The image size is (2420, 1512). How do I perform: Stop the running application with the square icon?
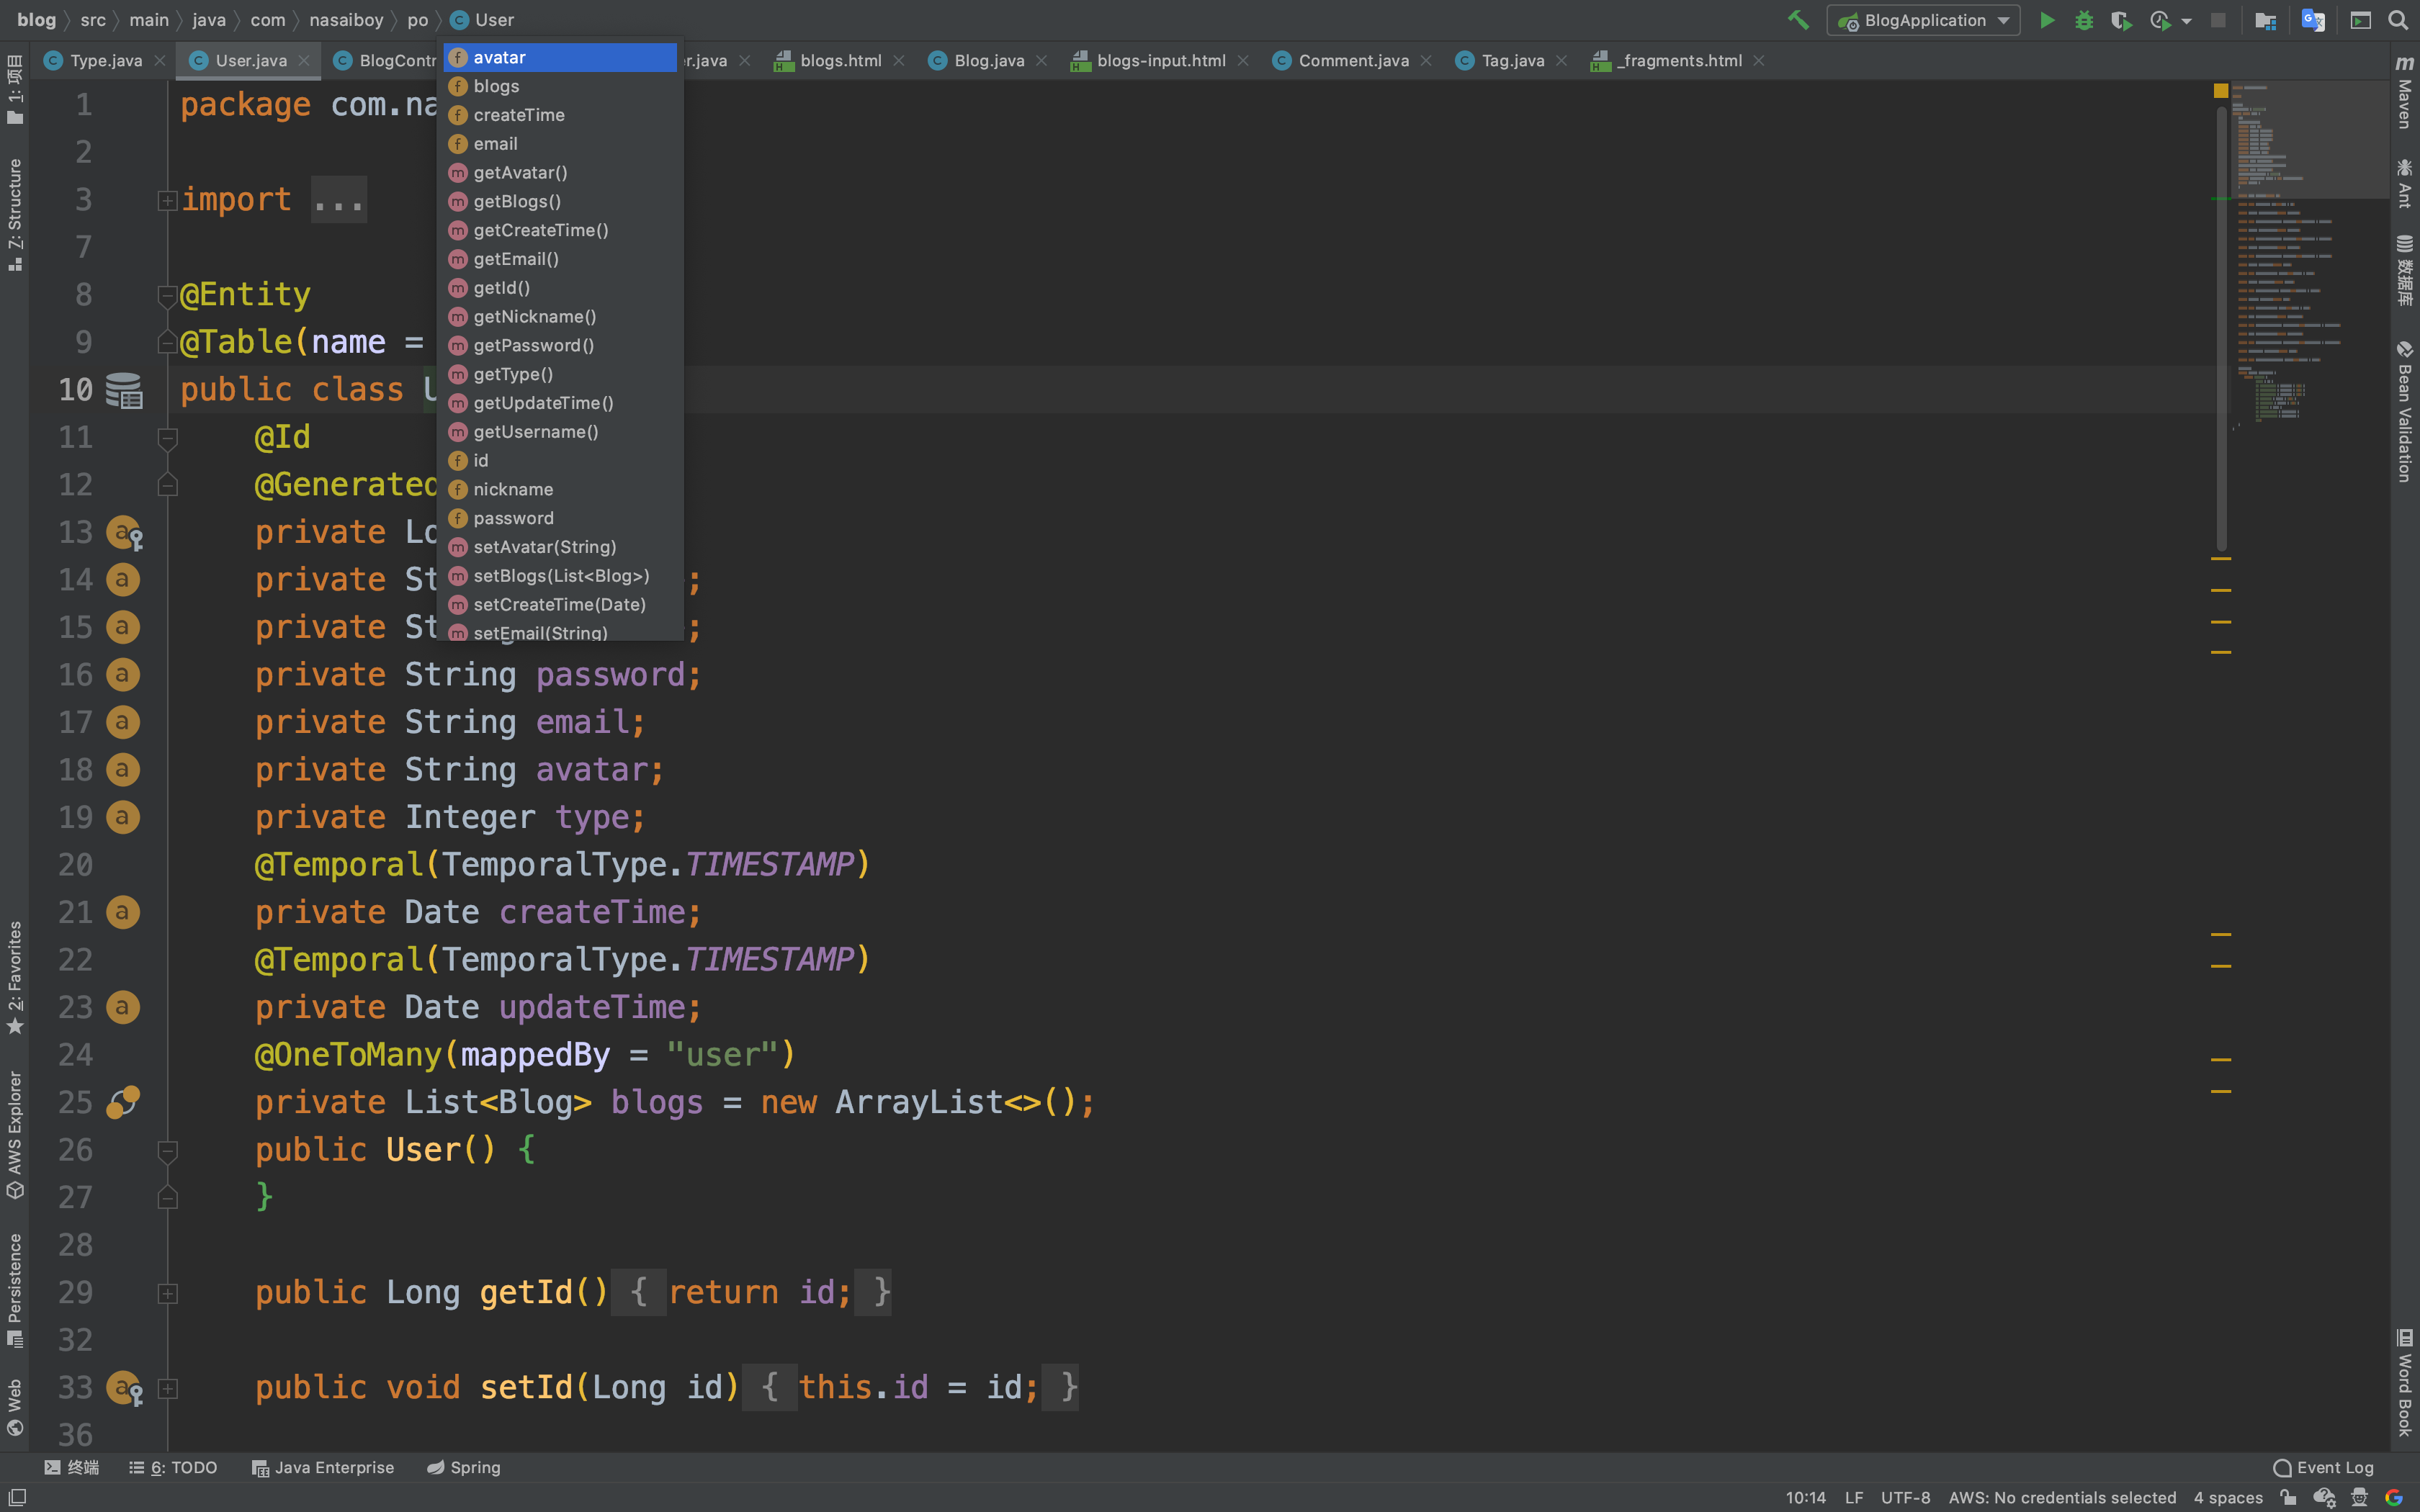[x=2220, y=20]
